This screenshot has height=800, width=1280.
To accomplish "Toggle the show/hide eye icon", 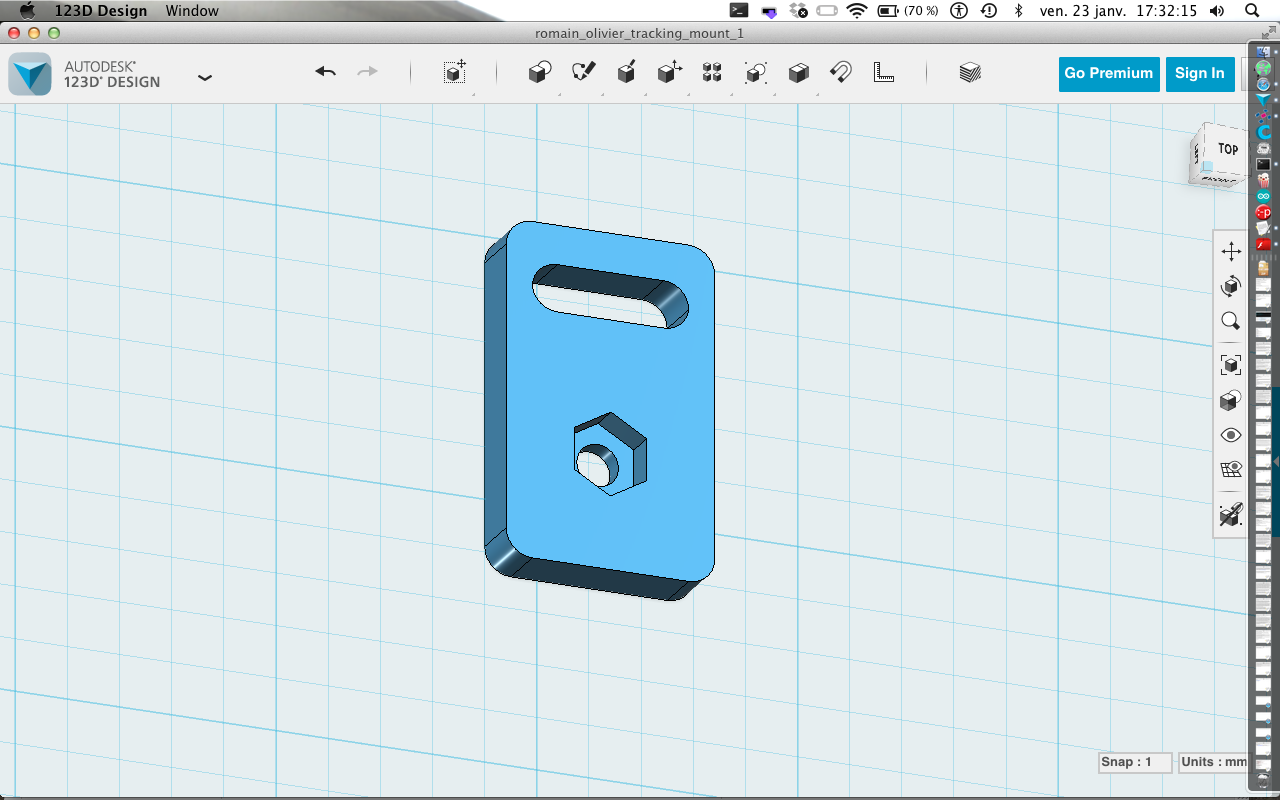I will [1230, 435].
